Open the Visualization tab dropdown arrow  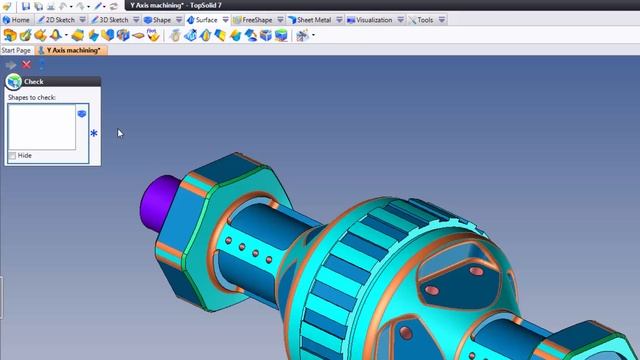[400, 20]
